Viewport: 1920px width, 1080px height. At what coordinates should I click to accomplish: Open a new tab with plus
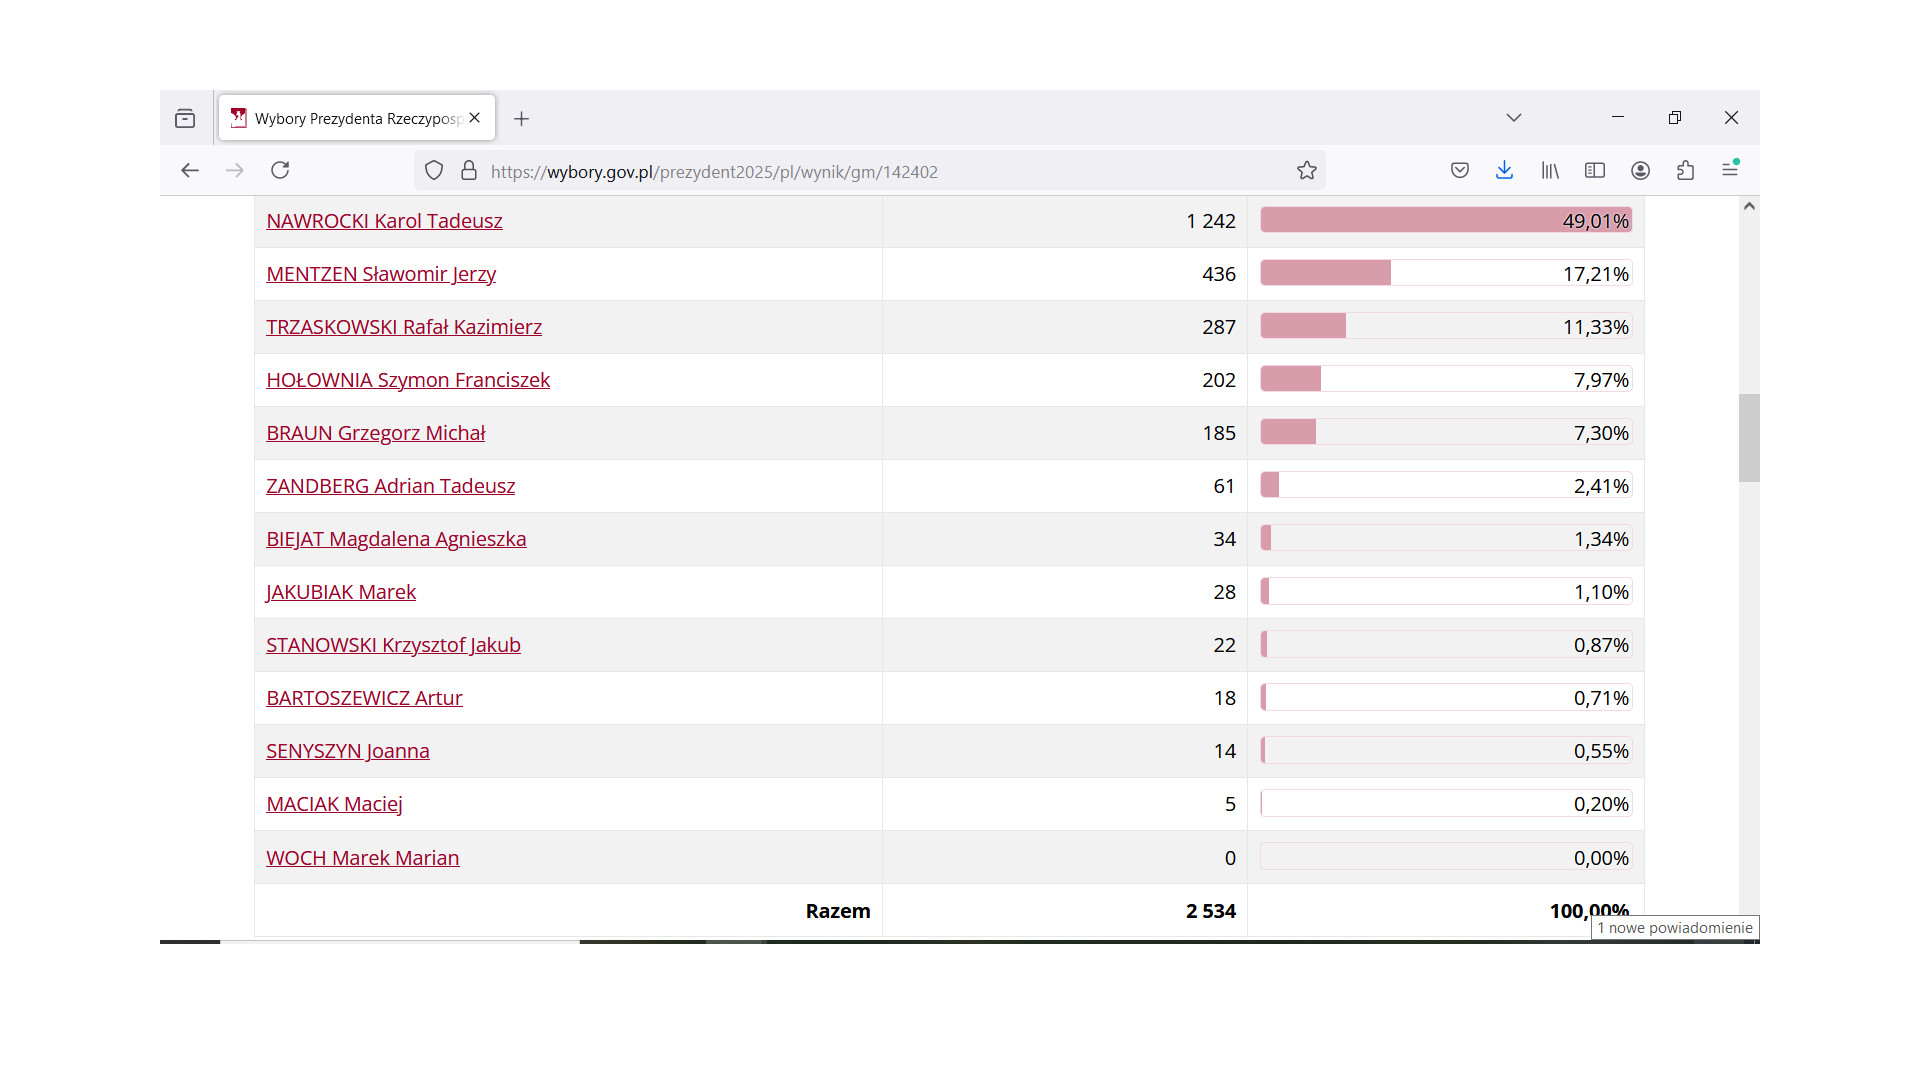[521, 119]
